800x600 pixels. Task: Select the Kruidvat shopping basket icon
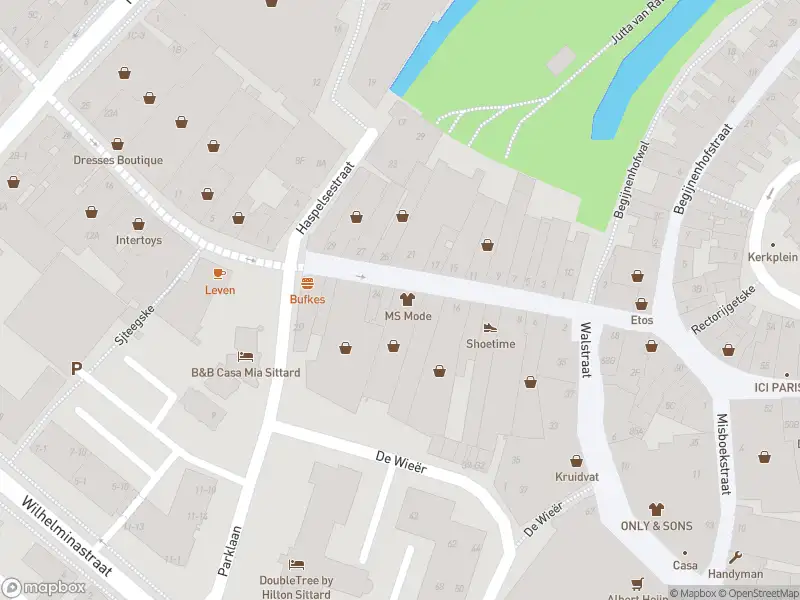point(577,461)
